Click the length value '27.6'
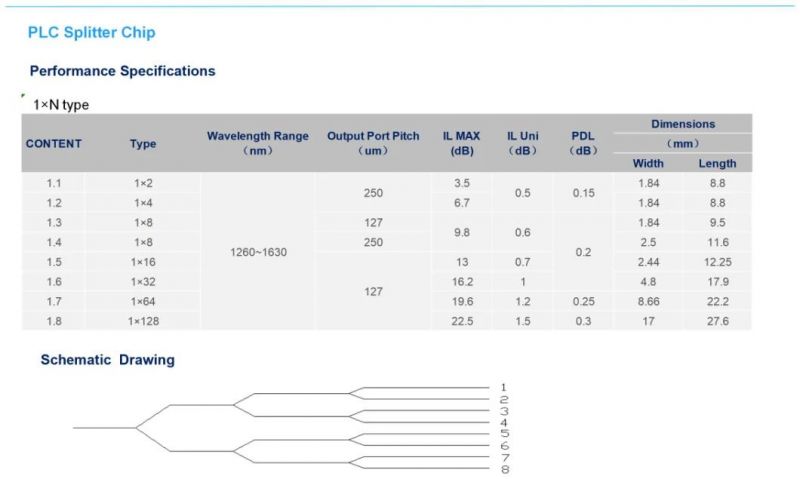The width and height of the screenshot is (800, 479). point(717,321)
